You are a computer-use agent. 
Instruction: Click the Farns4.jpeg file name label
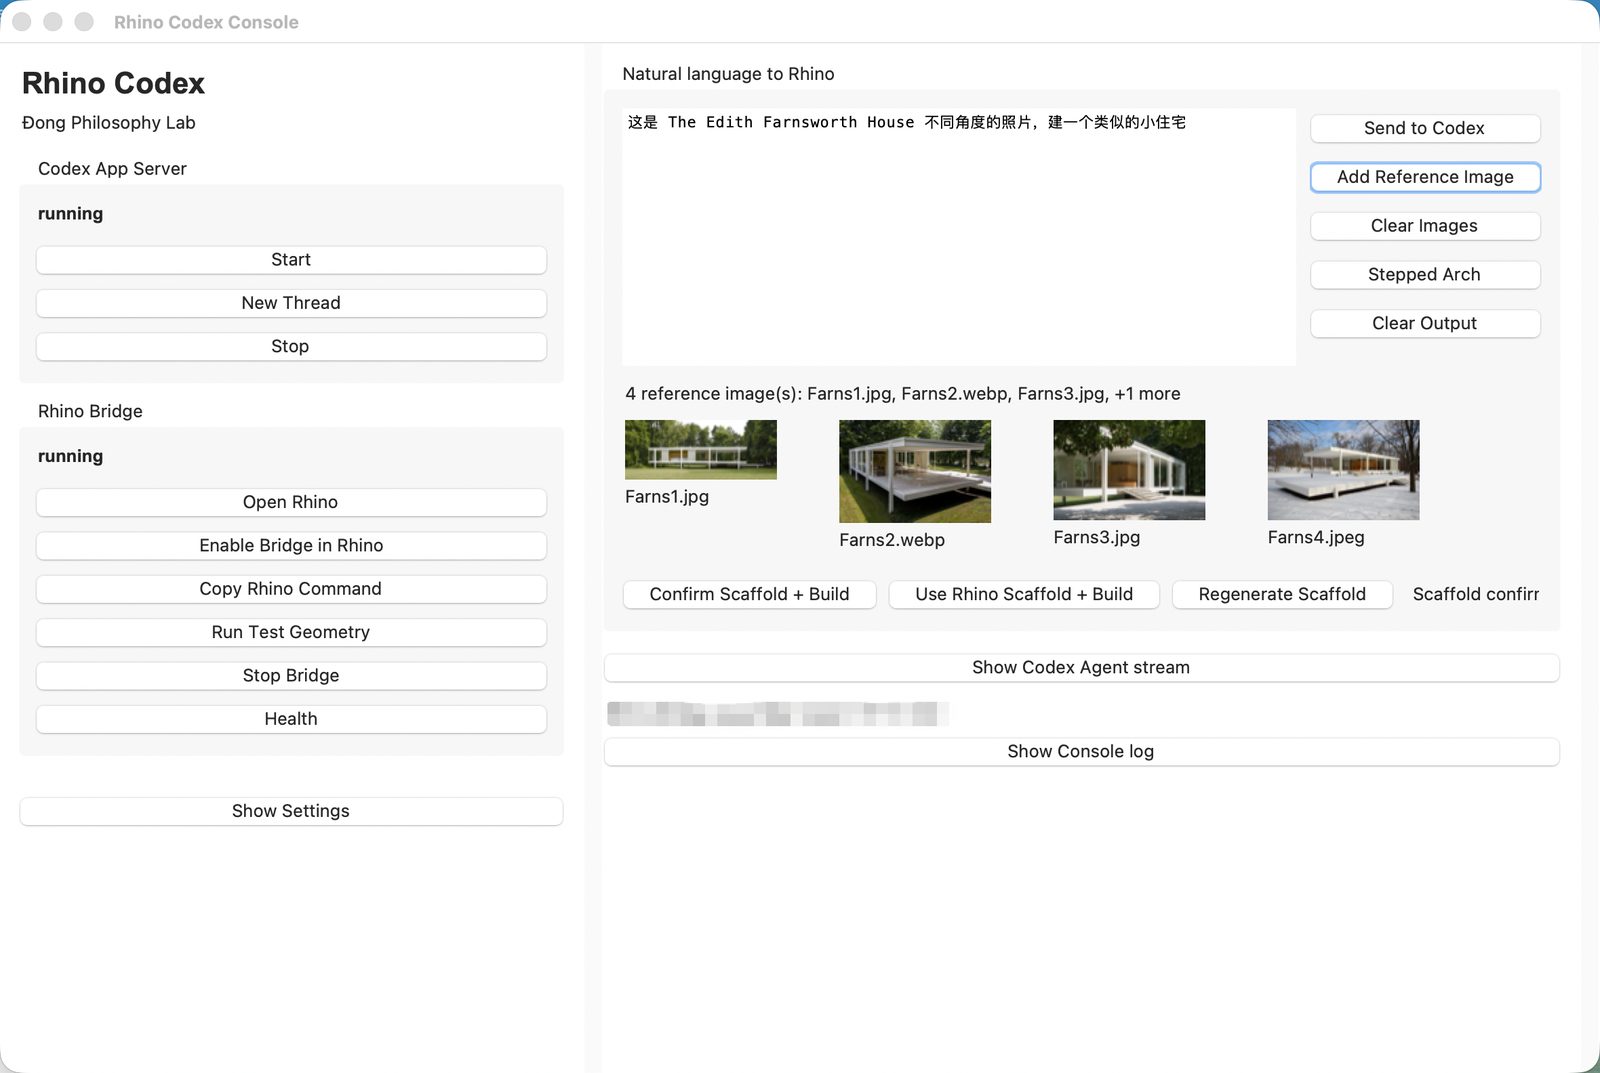pyautogui.click(x=1316, y=537)
